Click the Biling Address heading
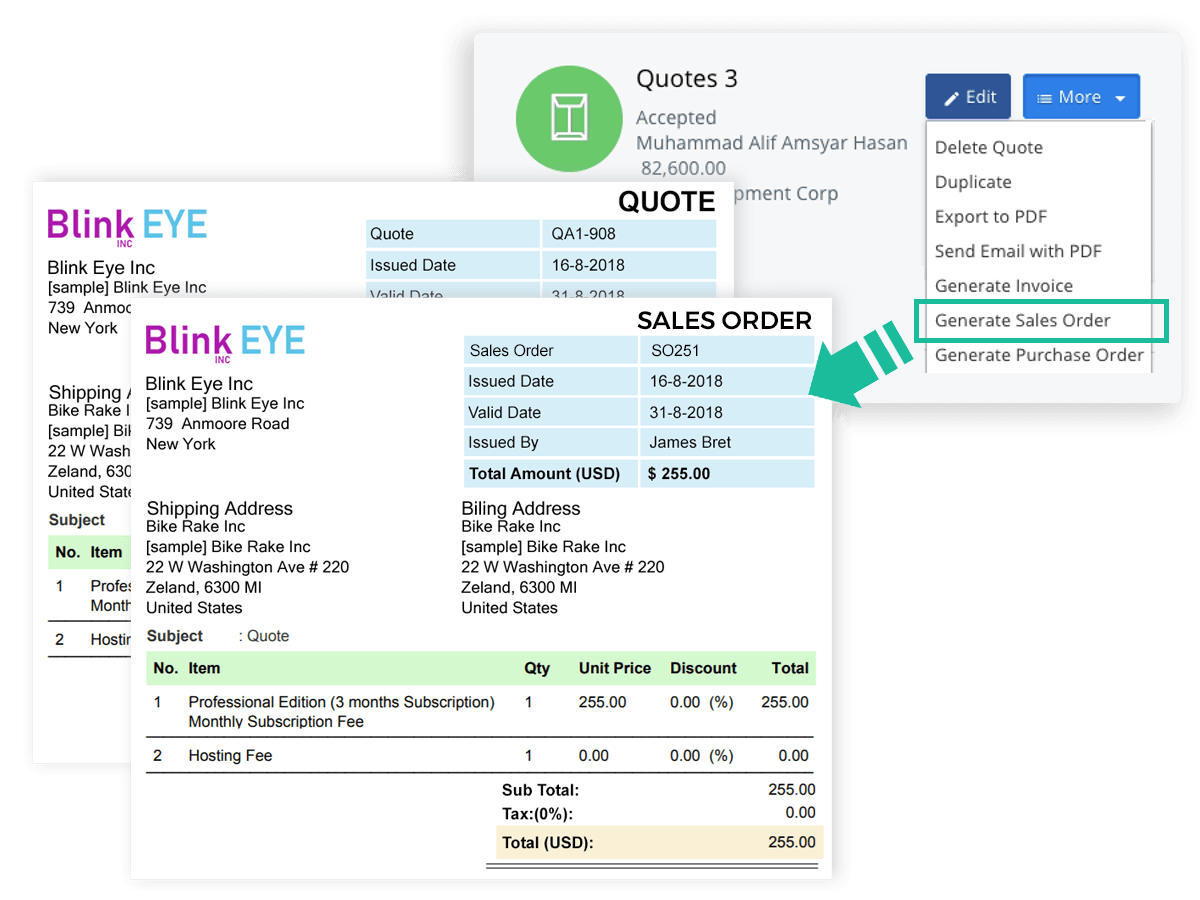Screen dimensions: 1200x900 pyautogui.click(x=521, y=509)
